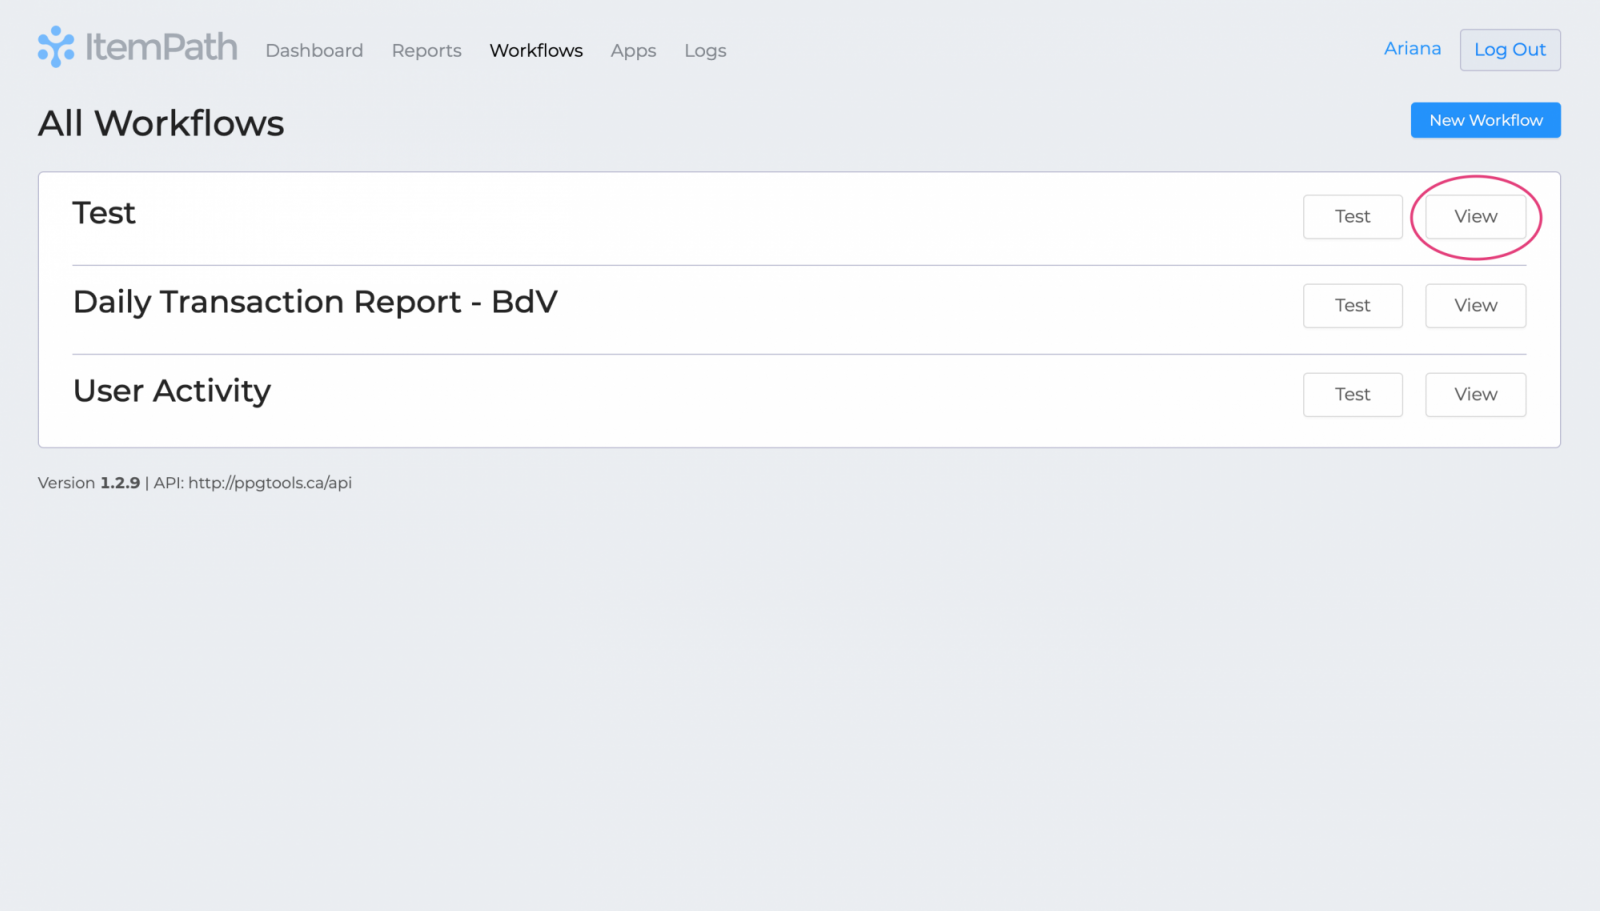This screenshot has height=911, width=1600.
Task: Select the 'Daily Transaction Report - BdV' title
Action: point(315,302)
